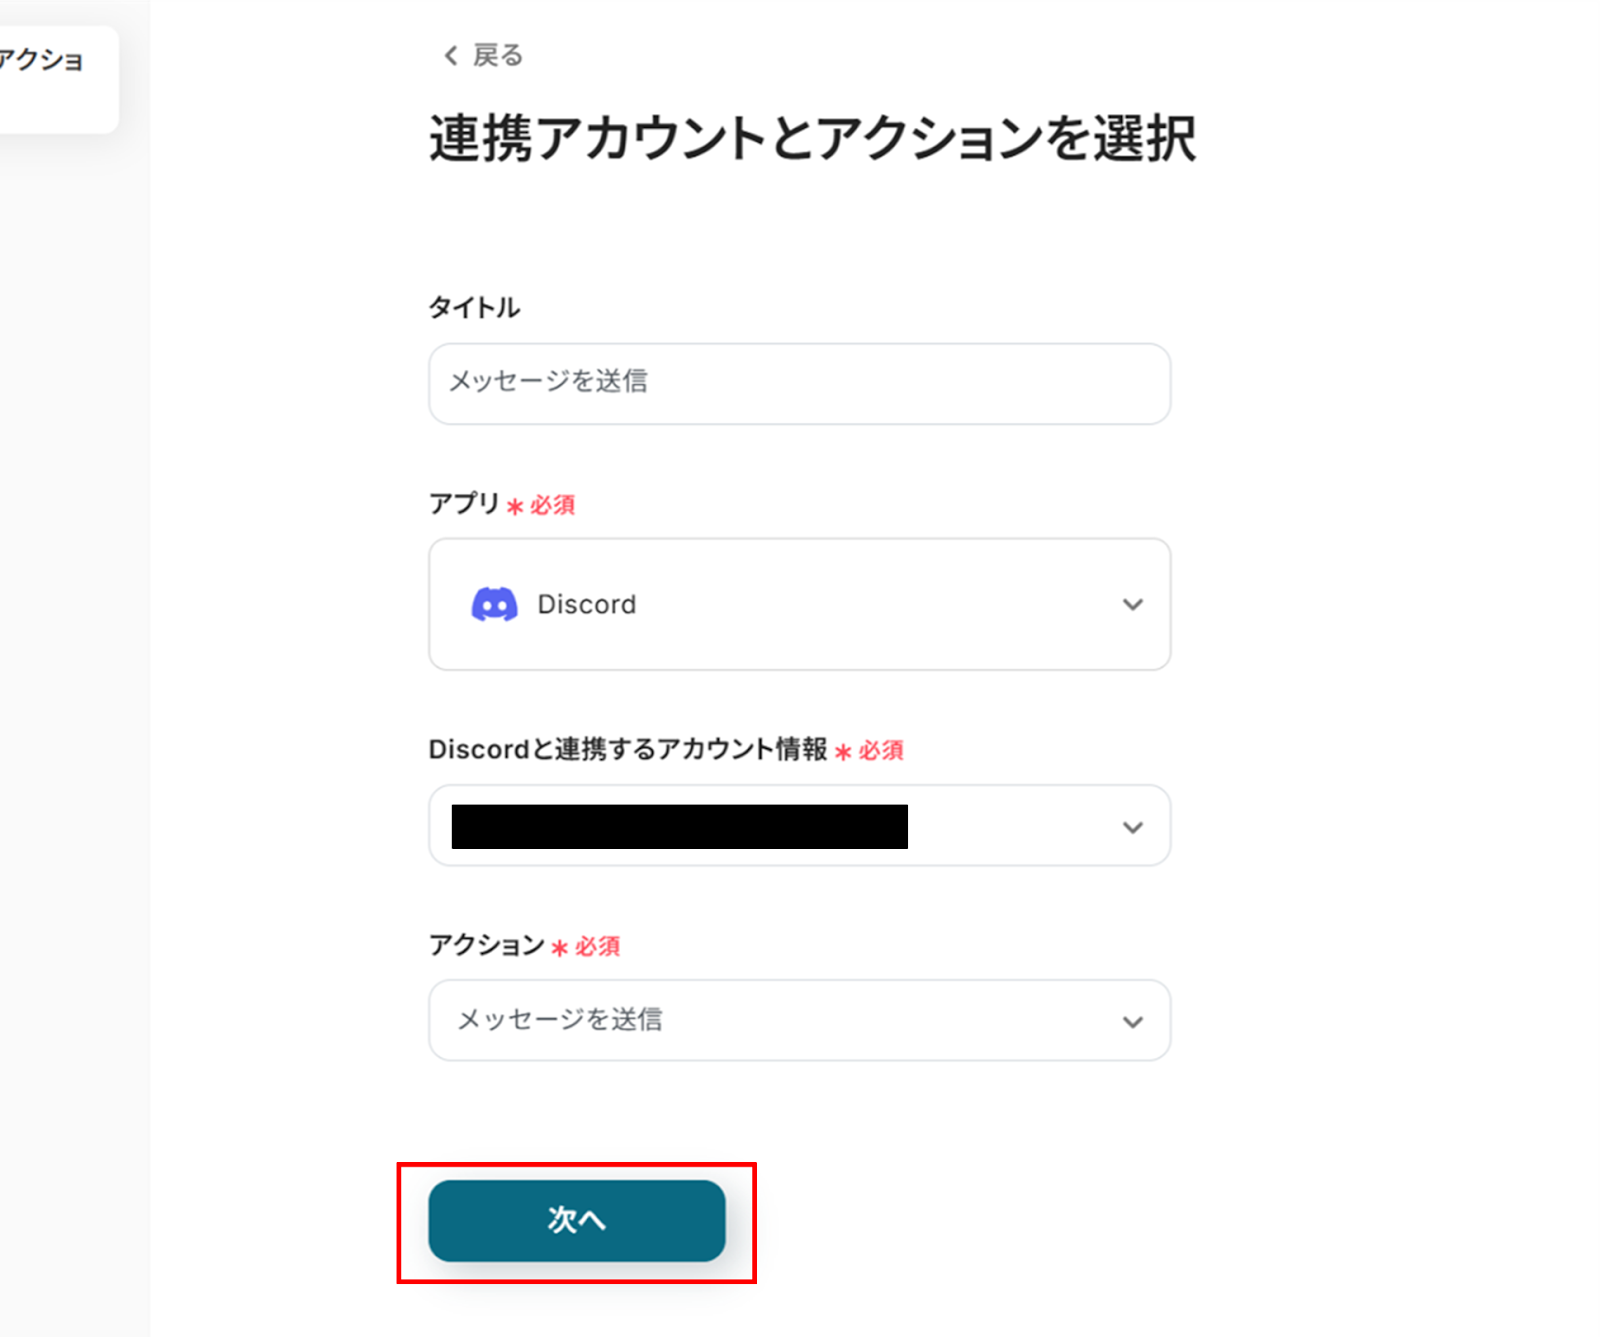Screen dimensions: 1600x1337
Task: Click the アクション field label
Action: click(x=486, y=944)
